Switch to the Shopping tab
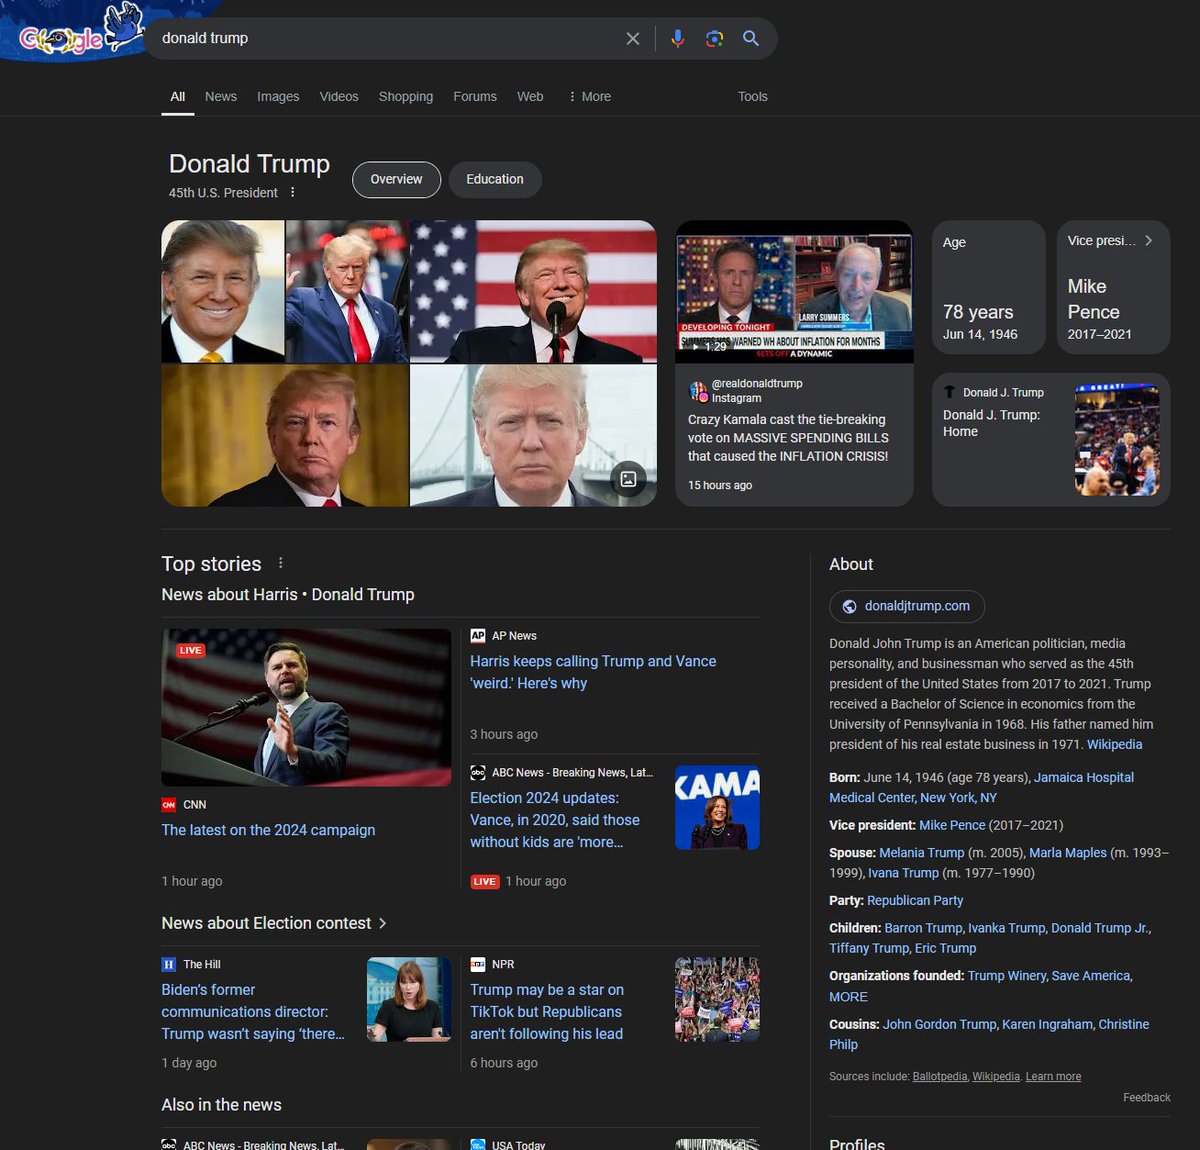Viewport: 1200px width, 1150px height. click(406, 96)
